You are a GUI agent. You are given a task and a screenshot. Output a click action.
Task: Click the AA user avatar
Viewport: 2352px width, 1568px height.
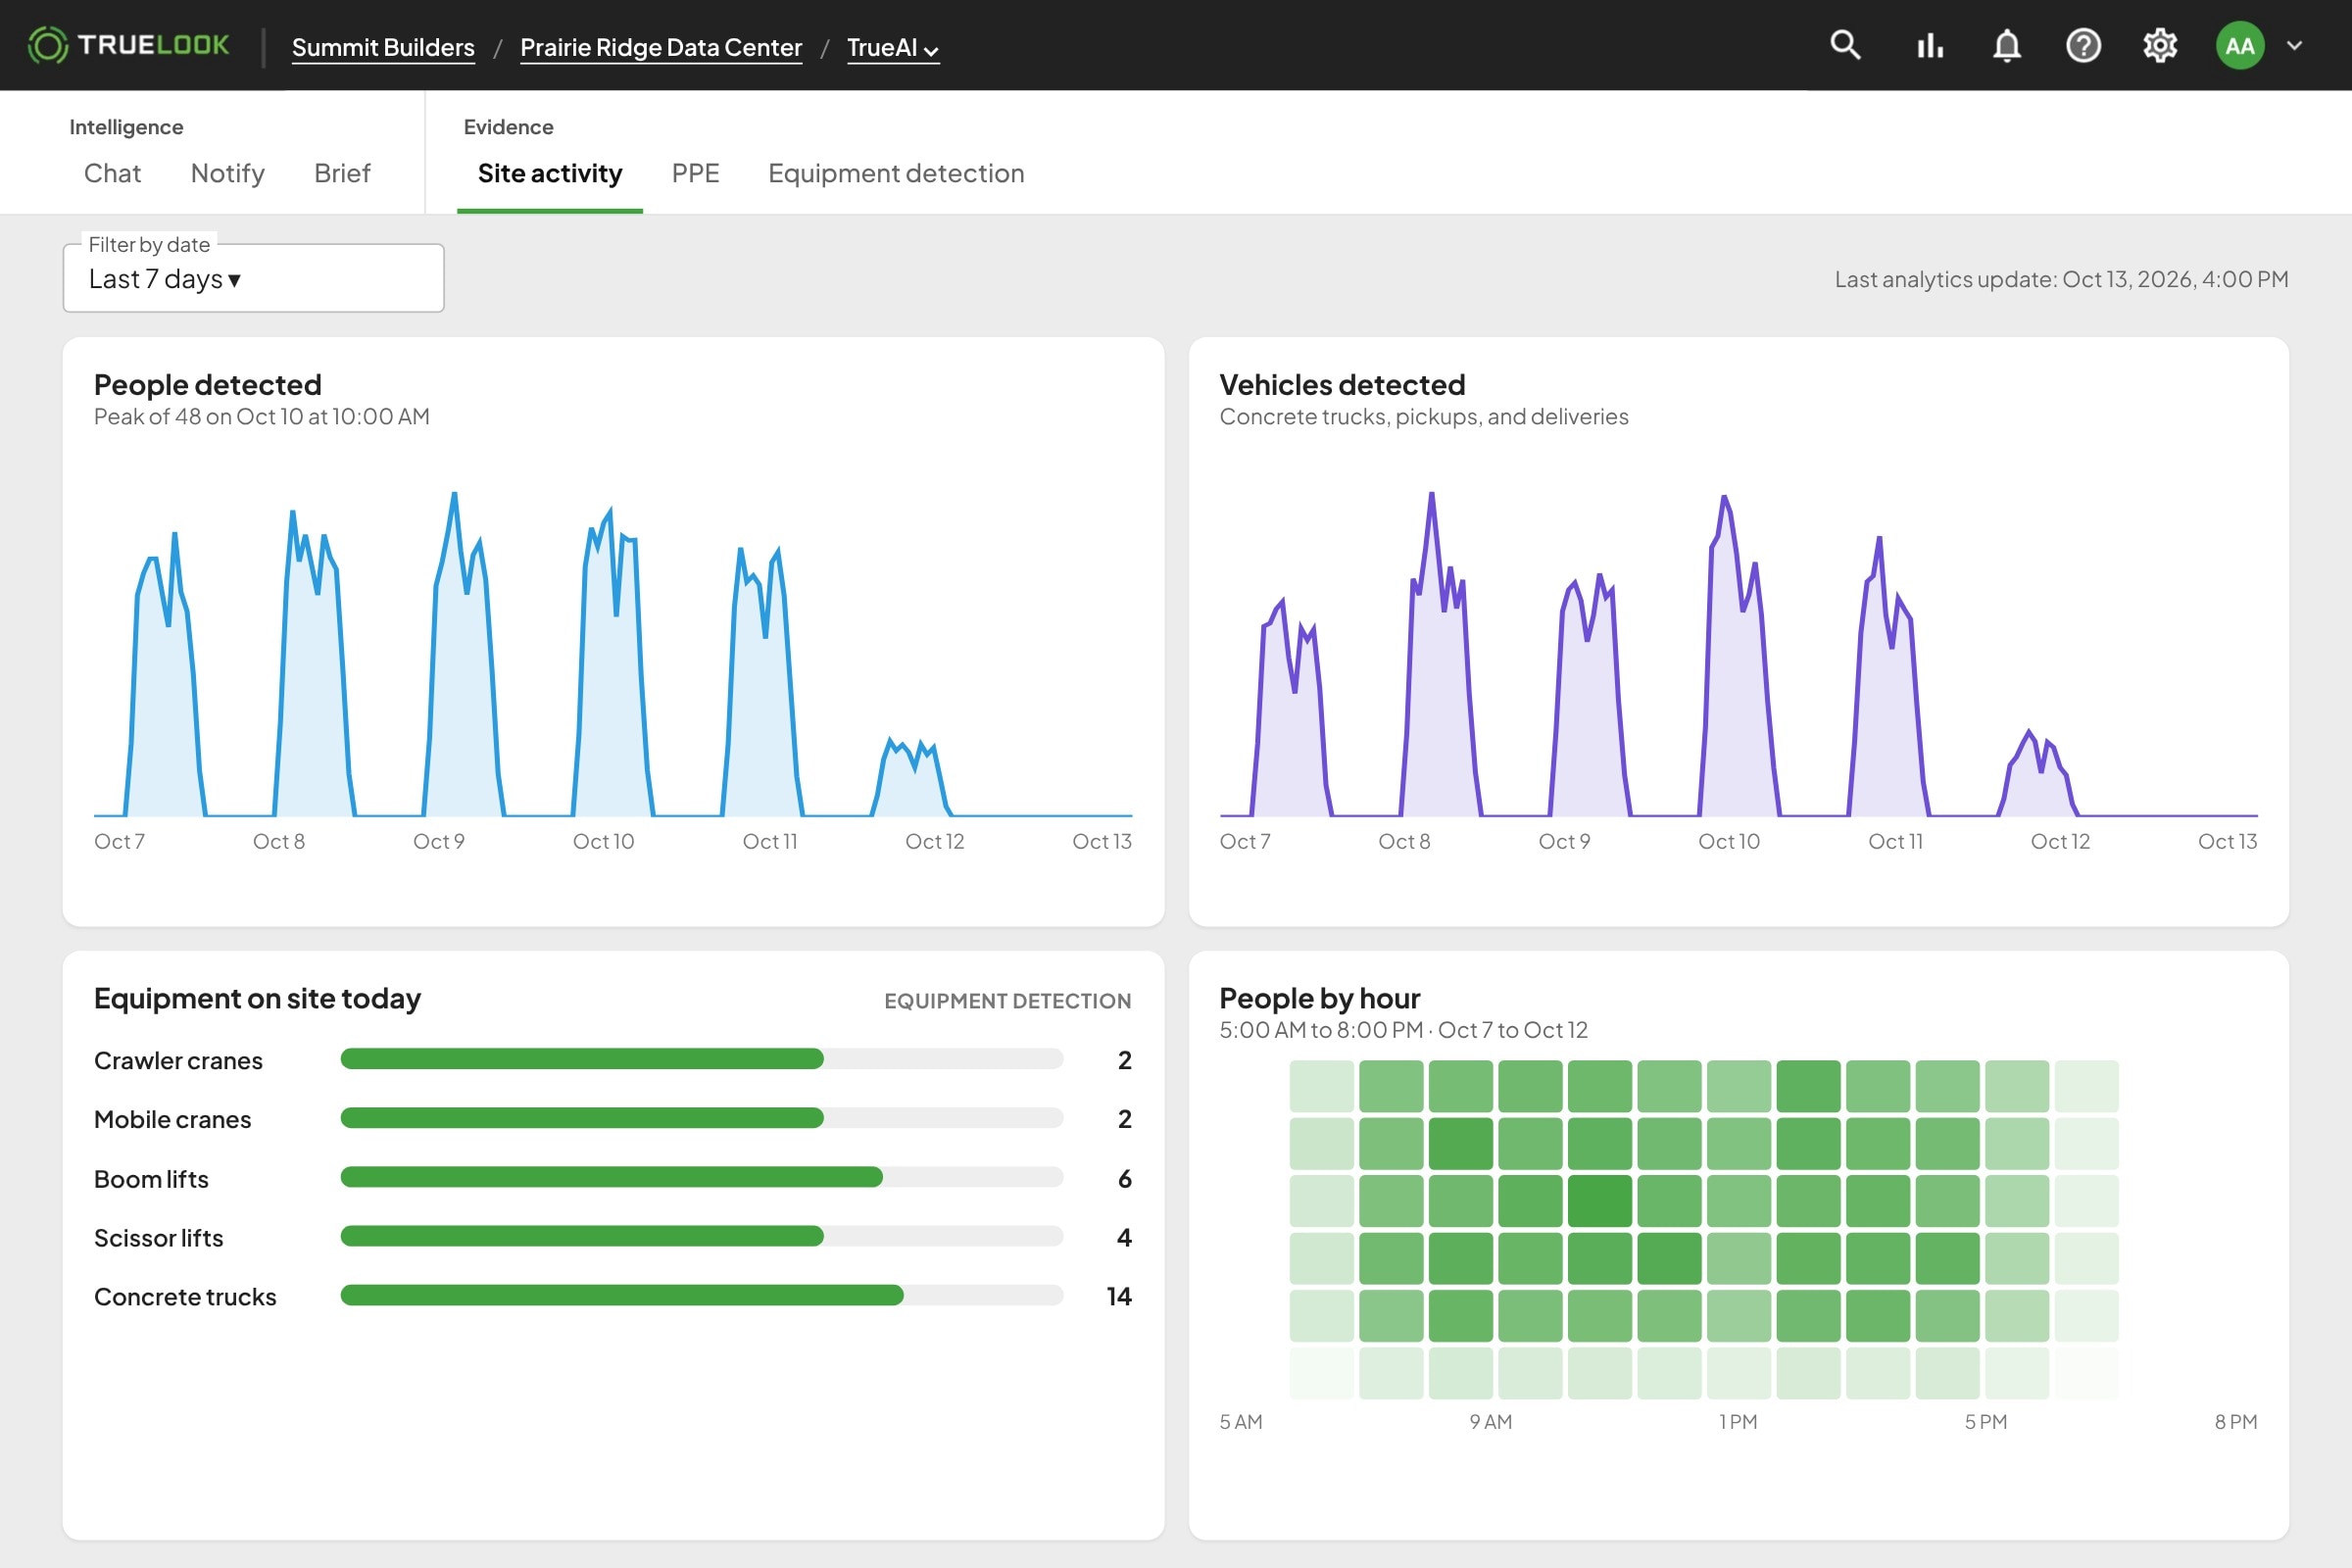[2240, 45]
